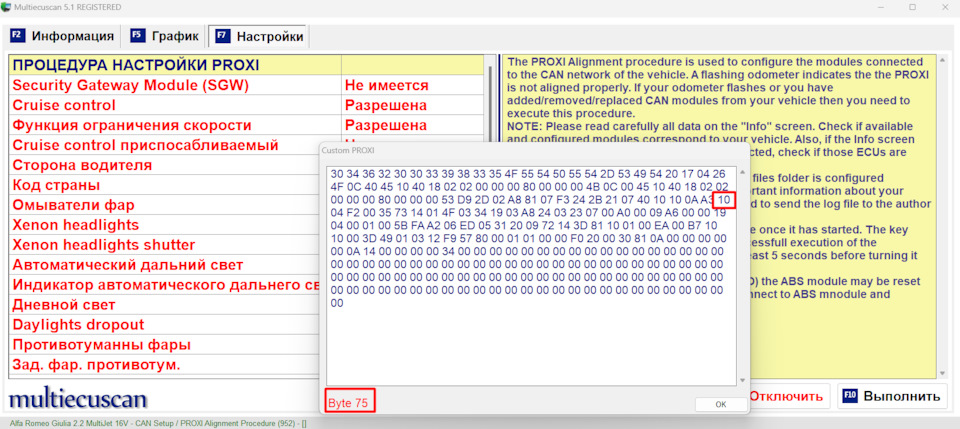Screen dimensions: 960x429
Task: Select the Daylights dropout row
Action: coord(165,324)
